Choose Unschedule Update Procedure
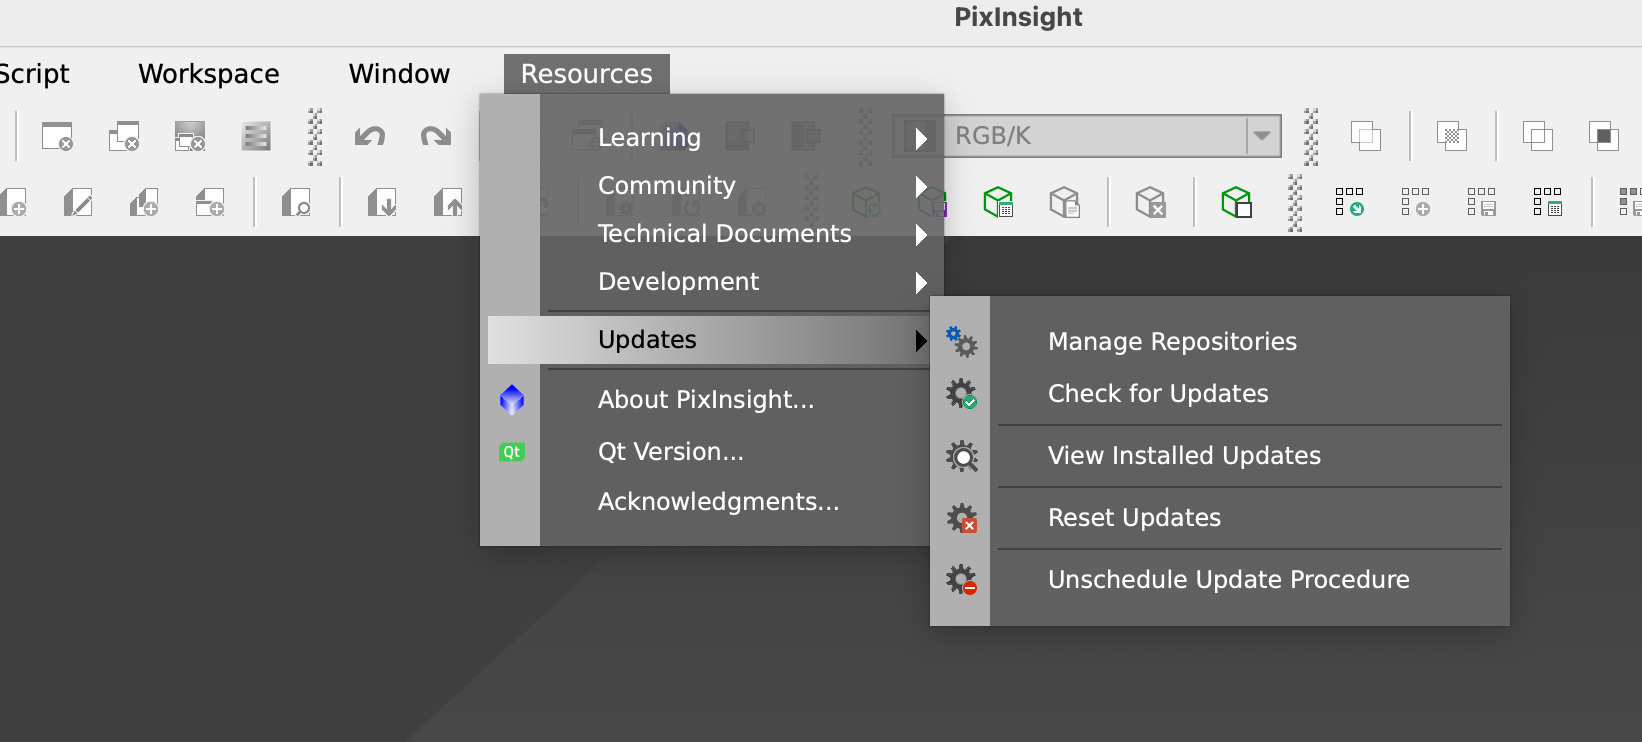 (x=1220, y=580)
